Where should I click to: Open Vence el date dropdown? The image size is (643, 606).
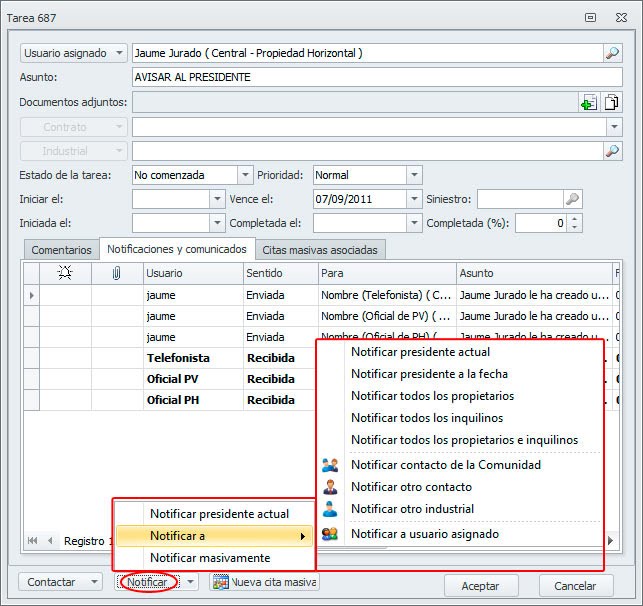coord(414,199)
